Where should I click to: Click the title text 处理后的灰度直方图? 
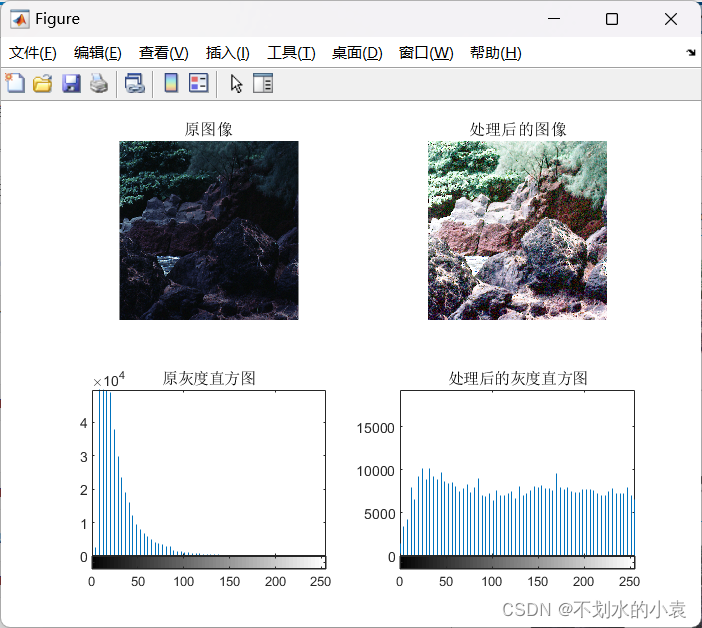click(518, 379)
